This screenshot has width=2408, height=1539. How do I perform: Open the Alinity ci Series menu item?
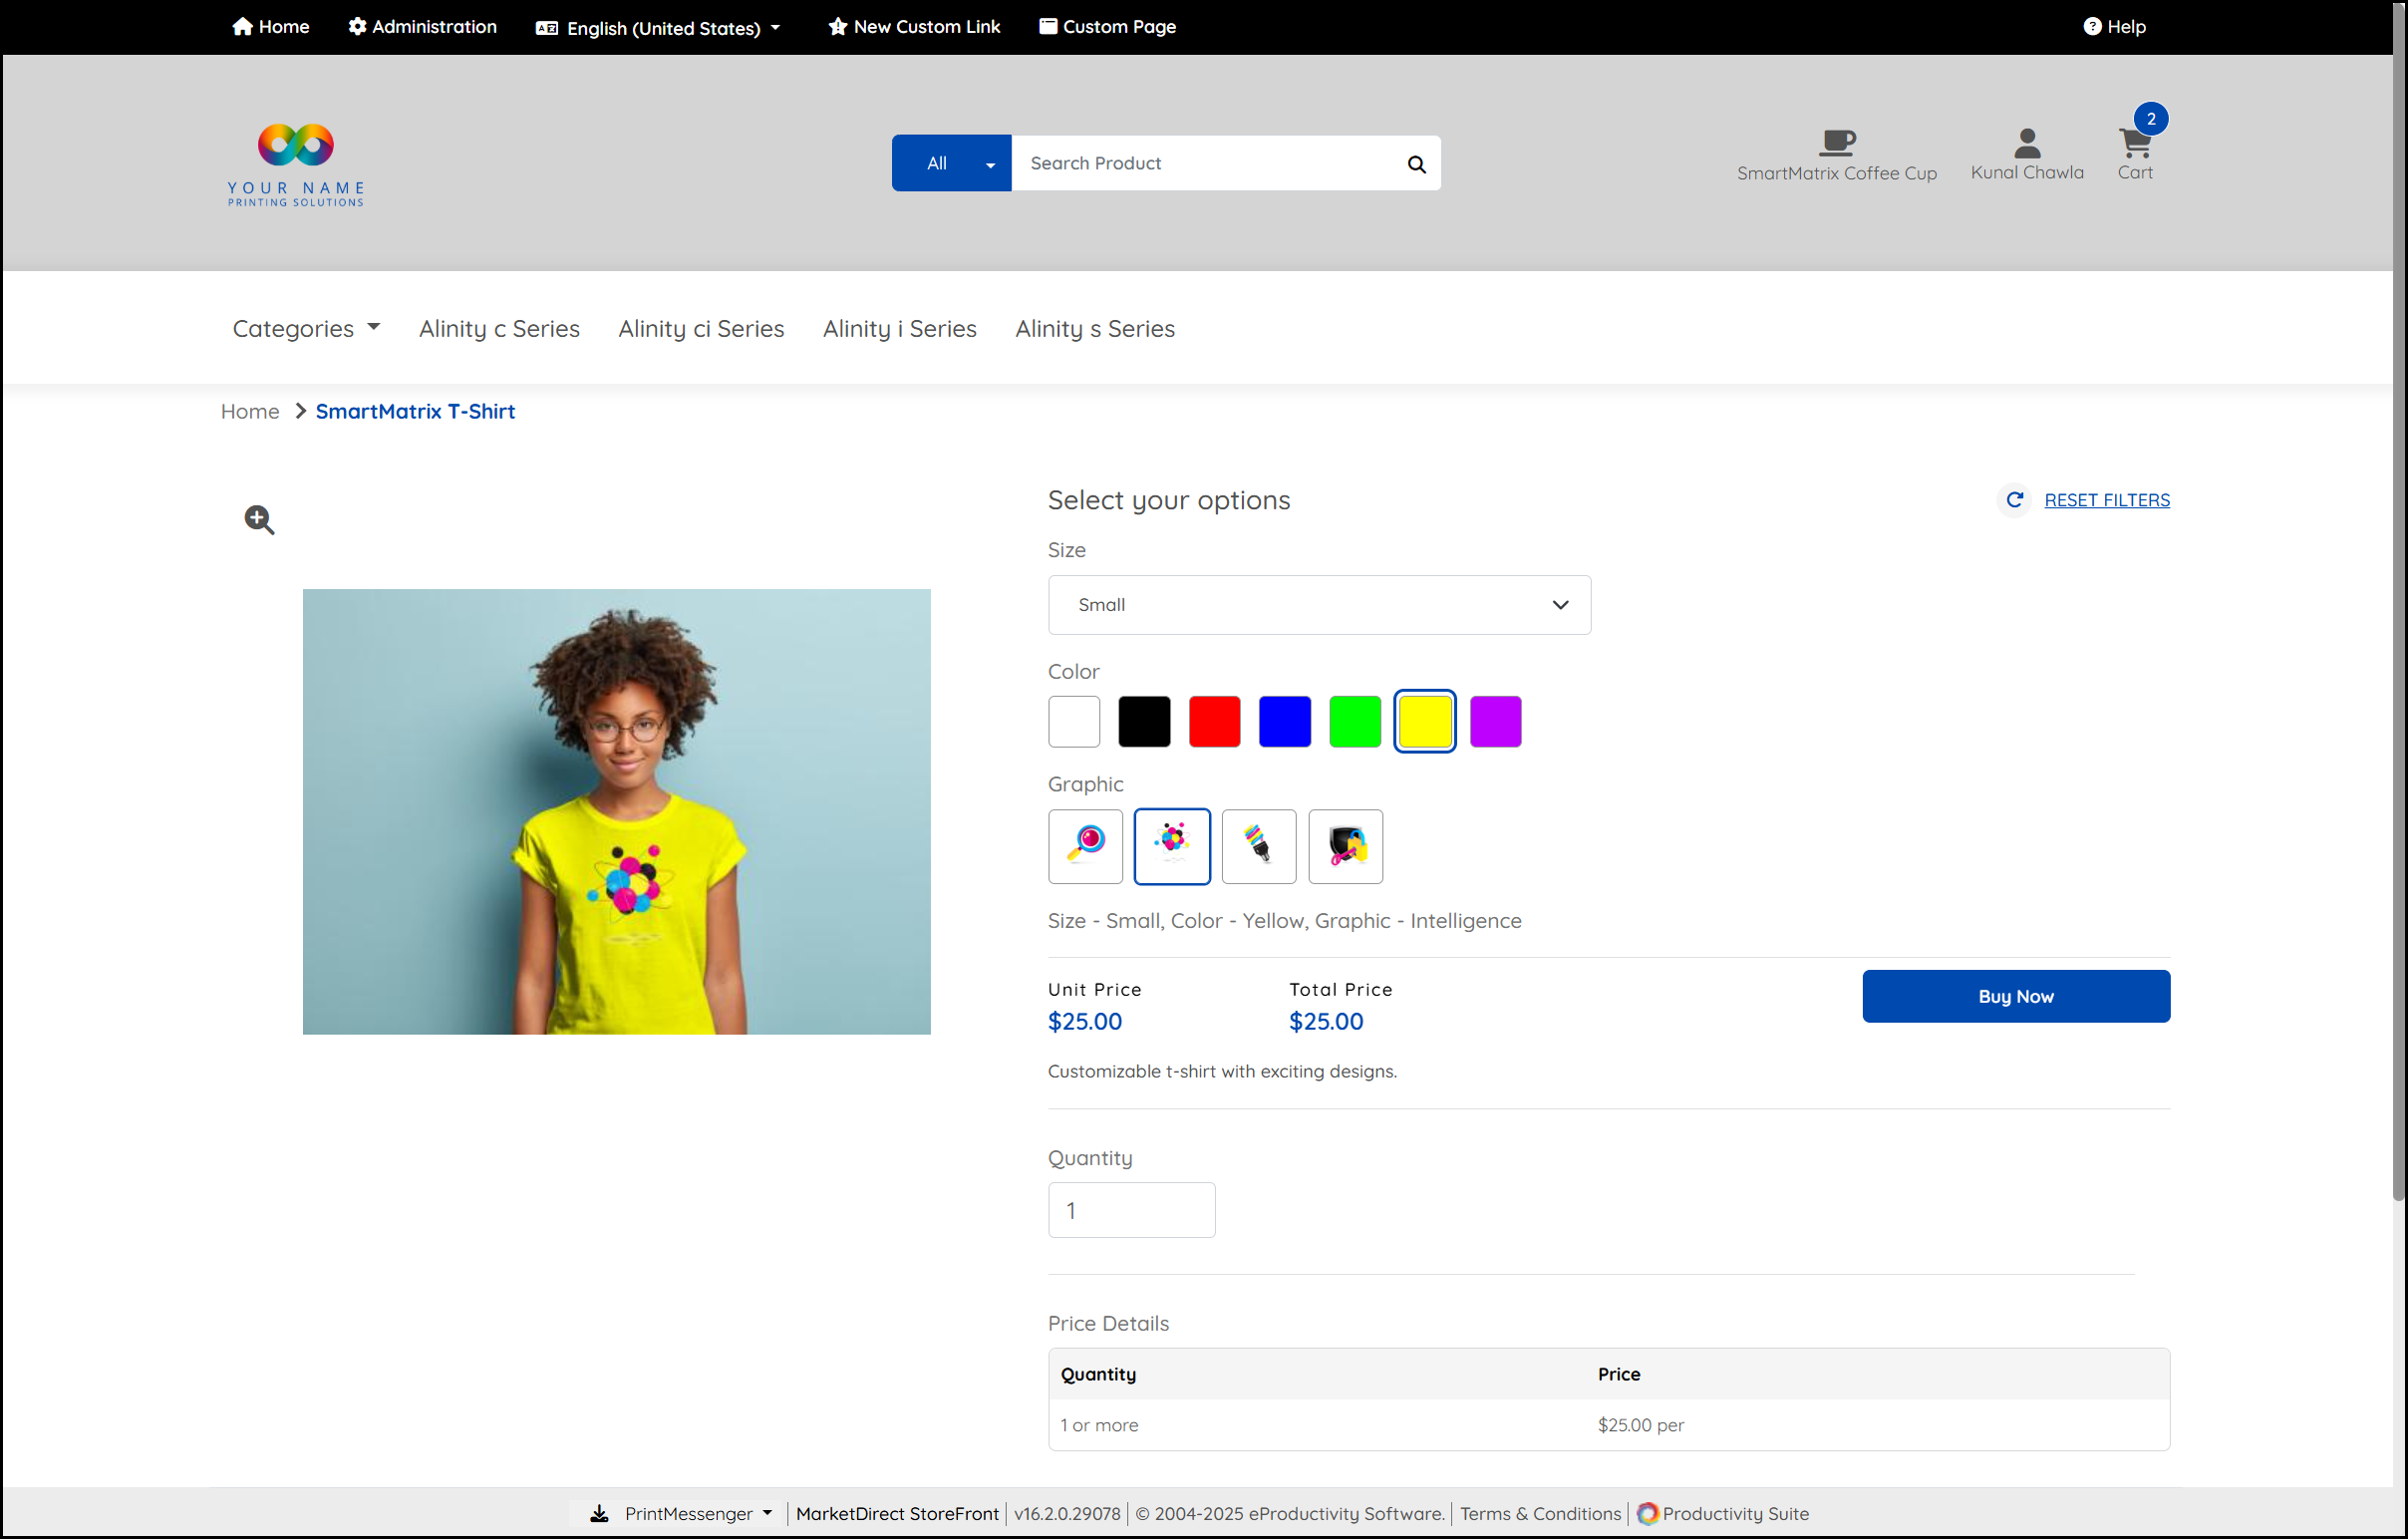tap(701, 329)
